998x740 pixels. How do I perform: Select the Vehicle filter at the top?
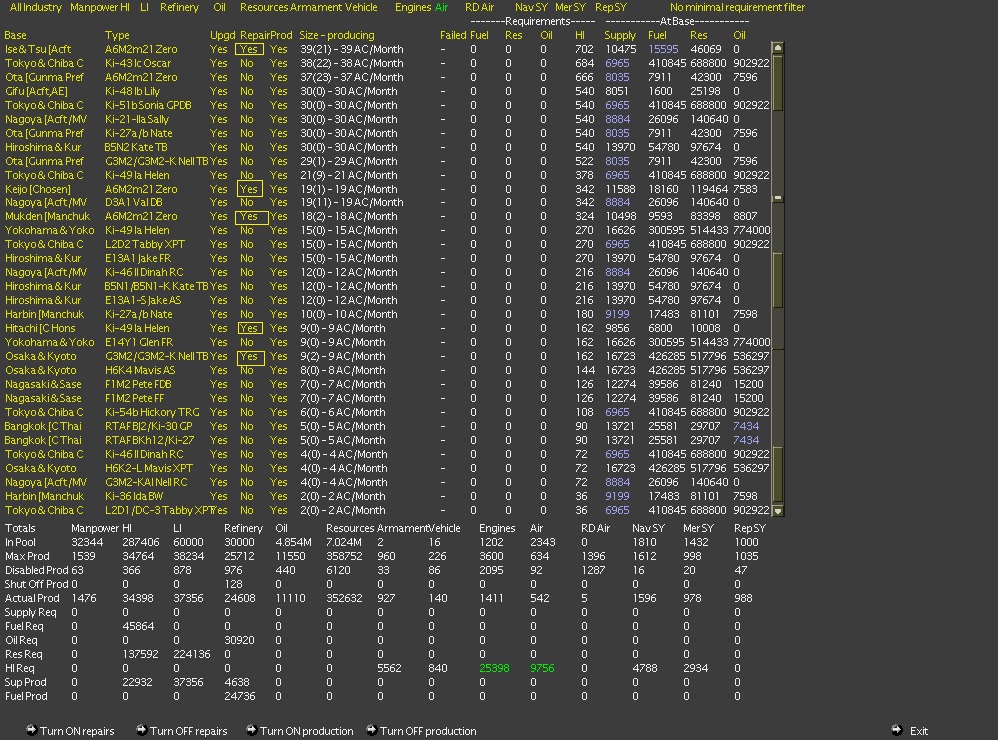[x=361, y=8]
